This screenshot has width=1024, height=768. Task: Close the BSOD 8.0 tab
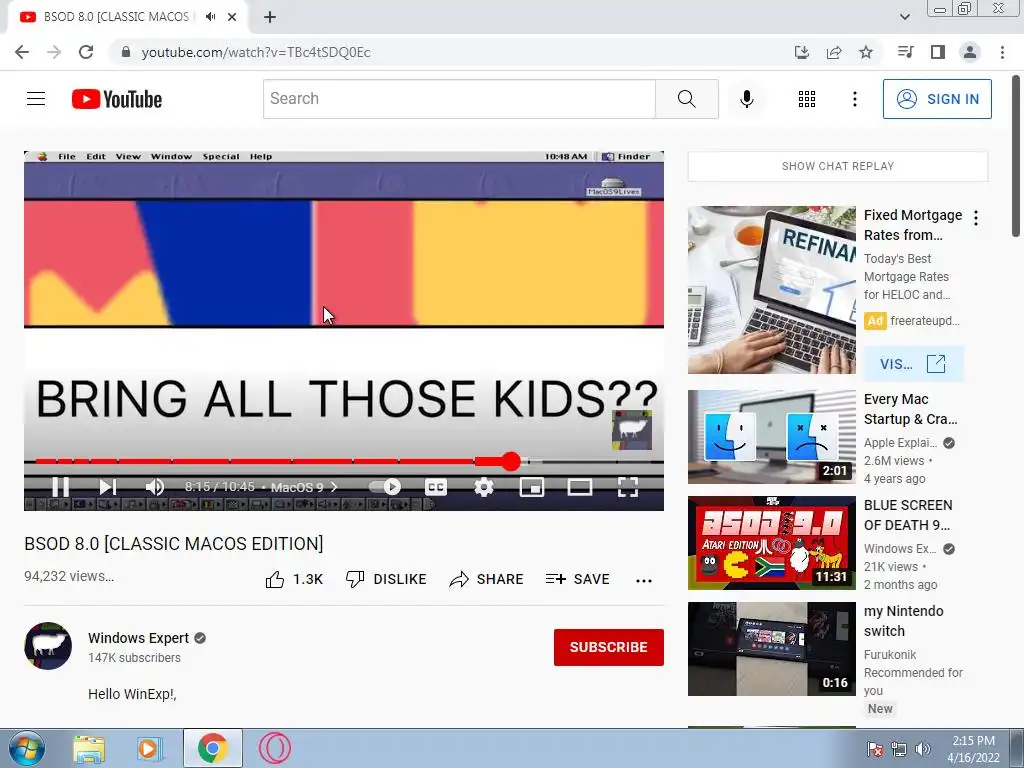pos(232,17)
